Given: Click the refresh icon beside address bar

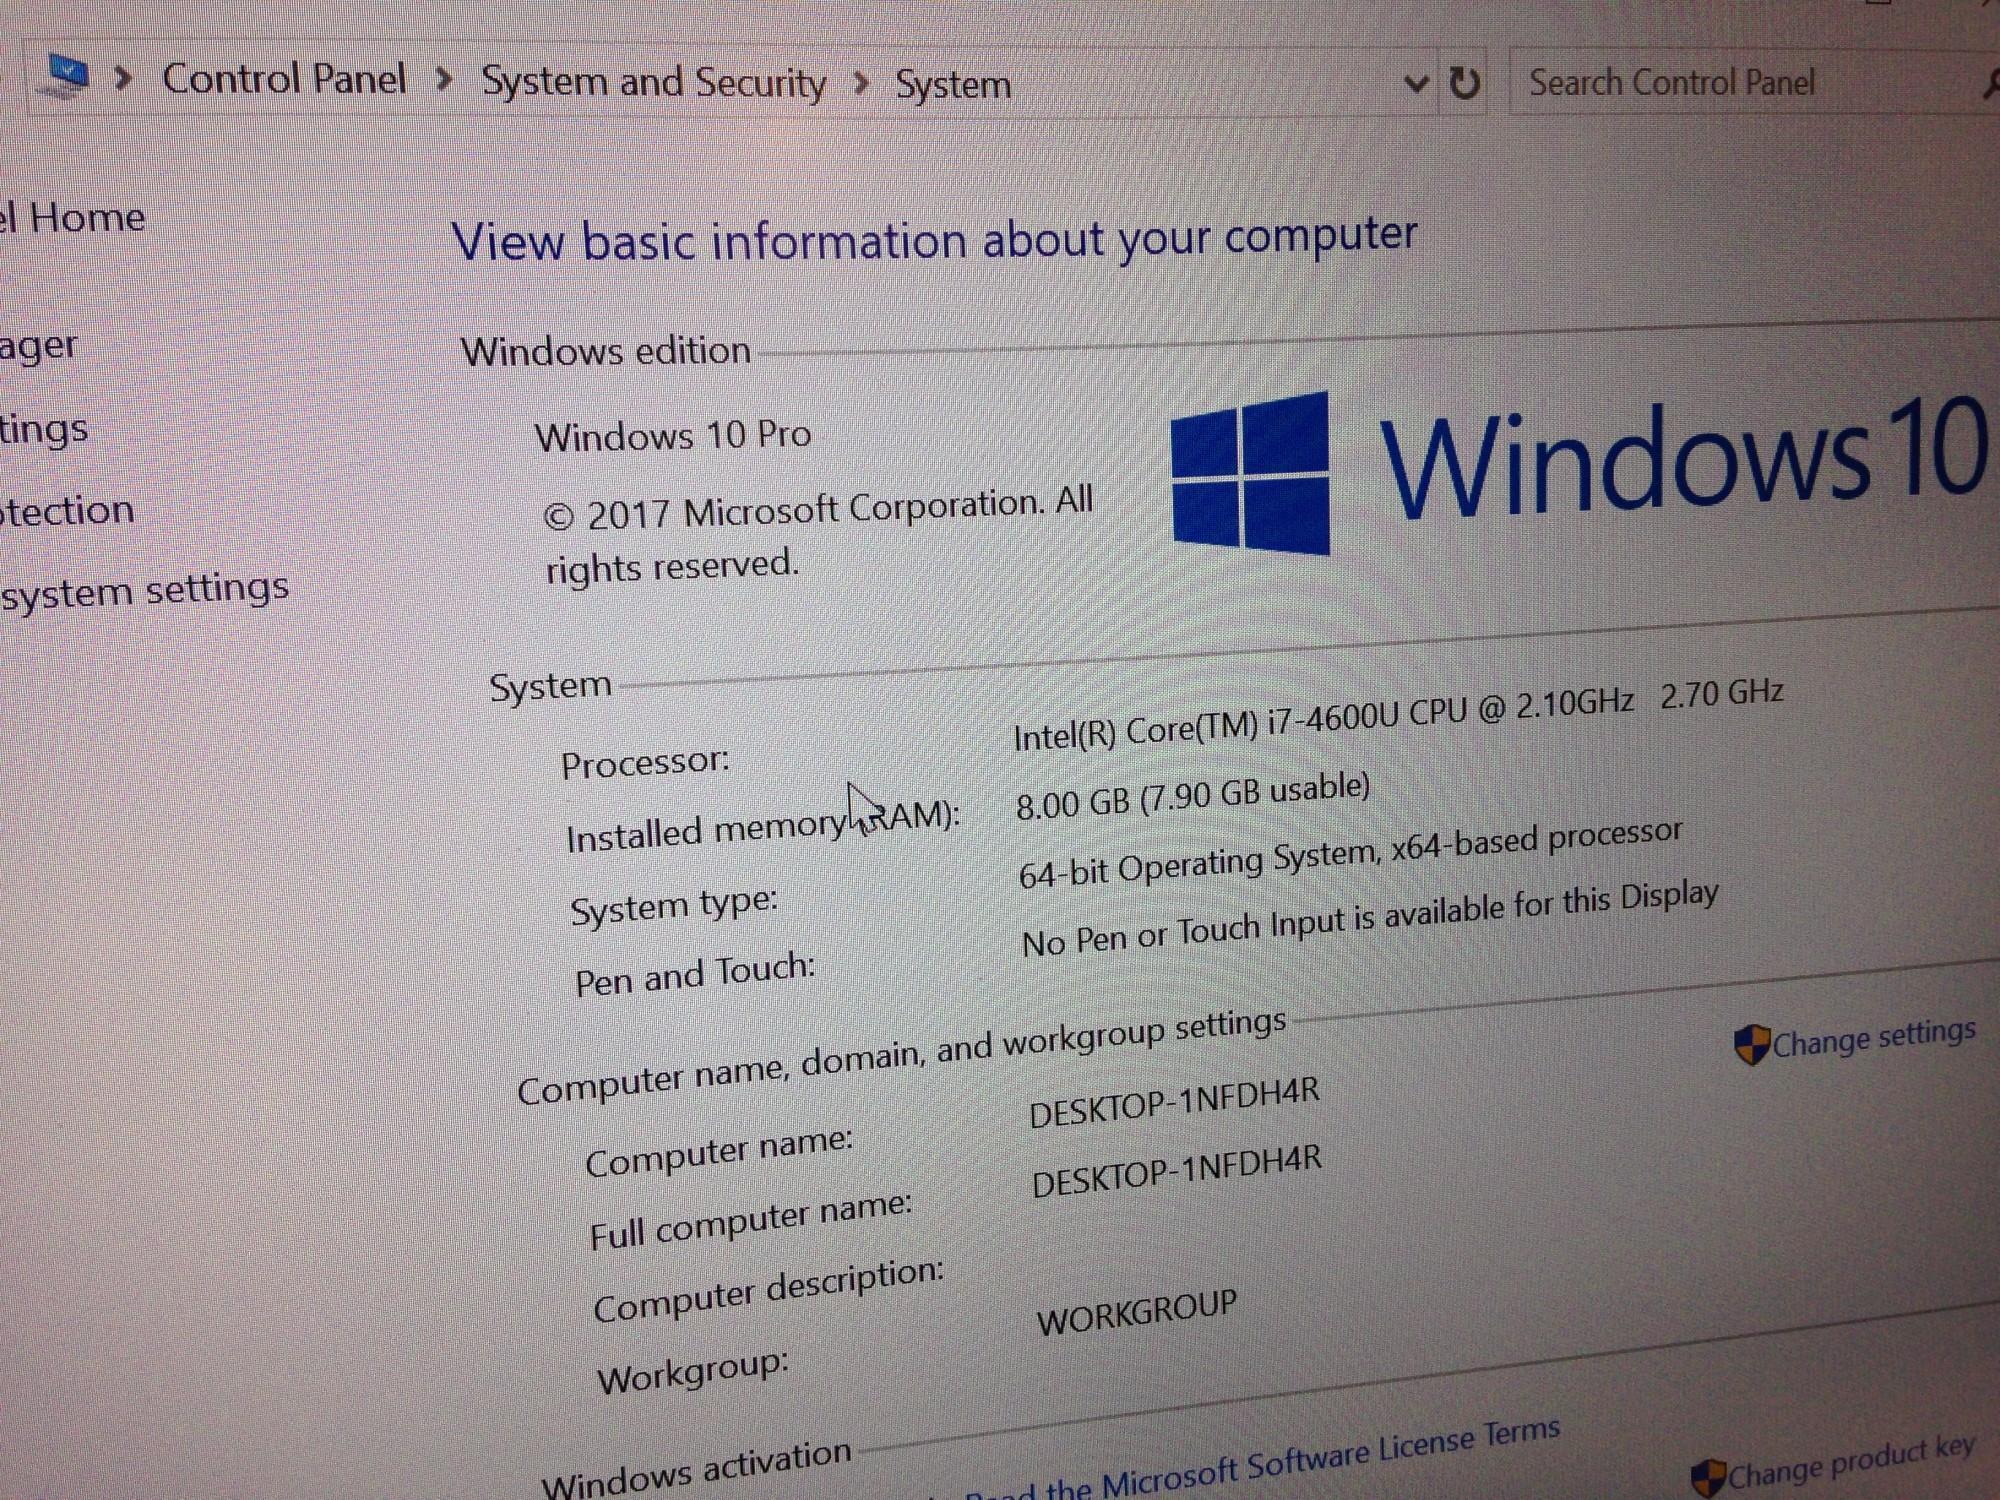Looking at the screenshot, I should (x=1464, y=83).
